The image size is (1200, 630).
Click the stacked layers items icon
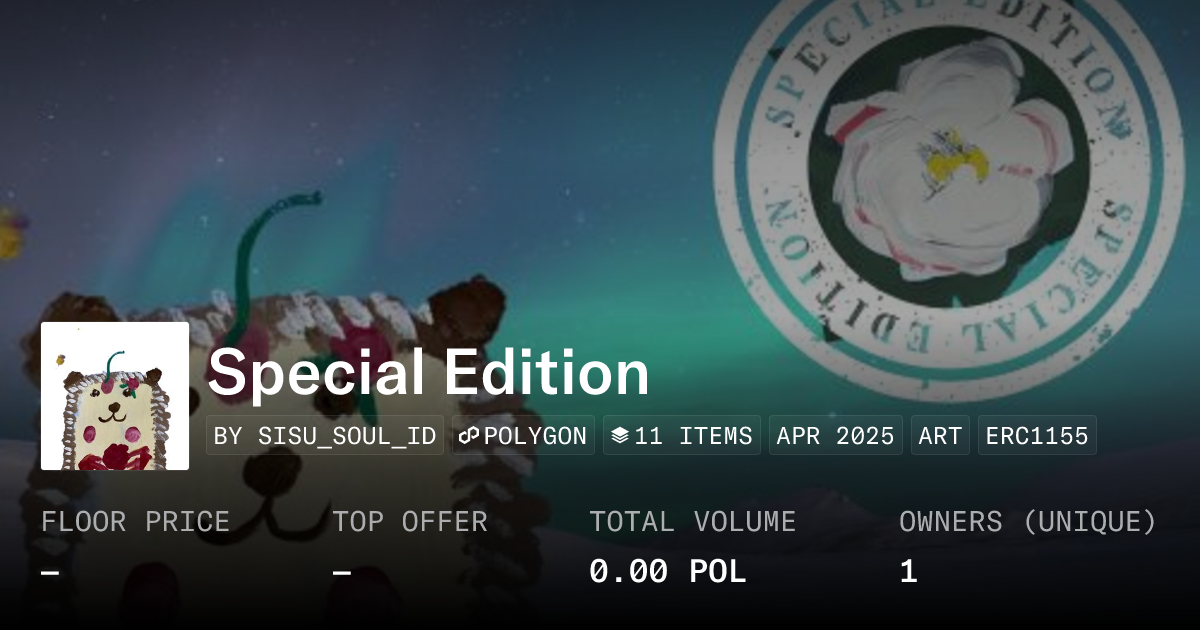pyautogui.click(x=620, y=436)
